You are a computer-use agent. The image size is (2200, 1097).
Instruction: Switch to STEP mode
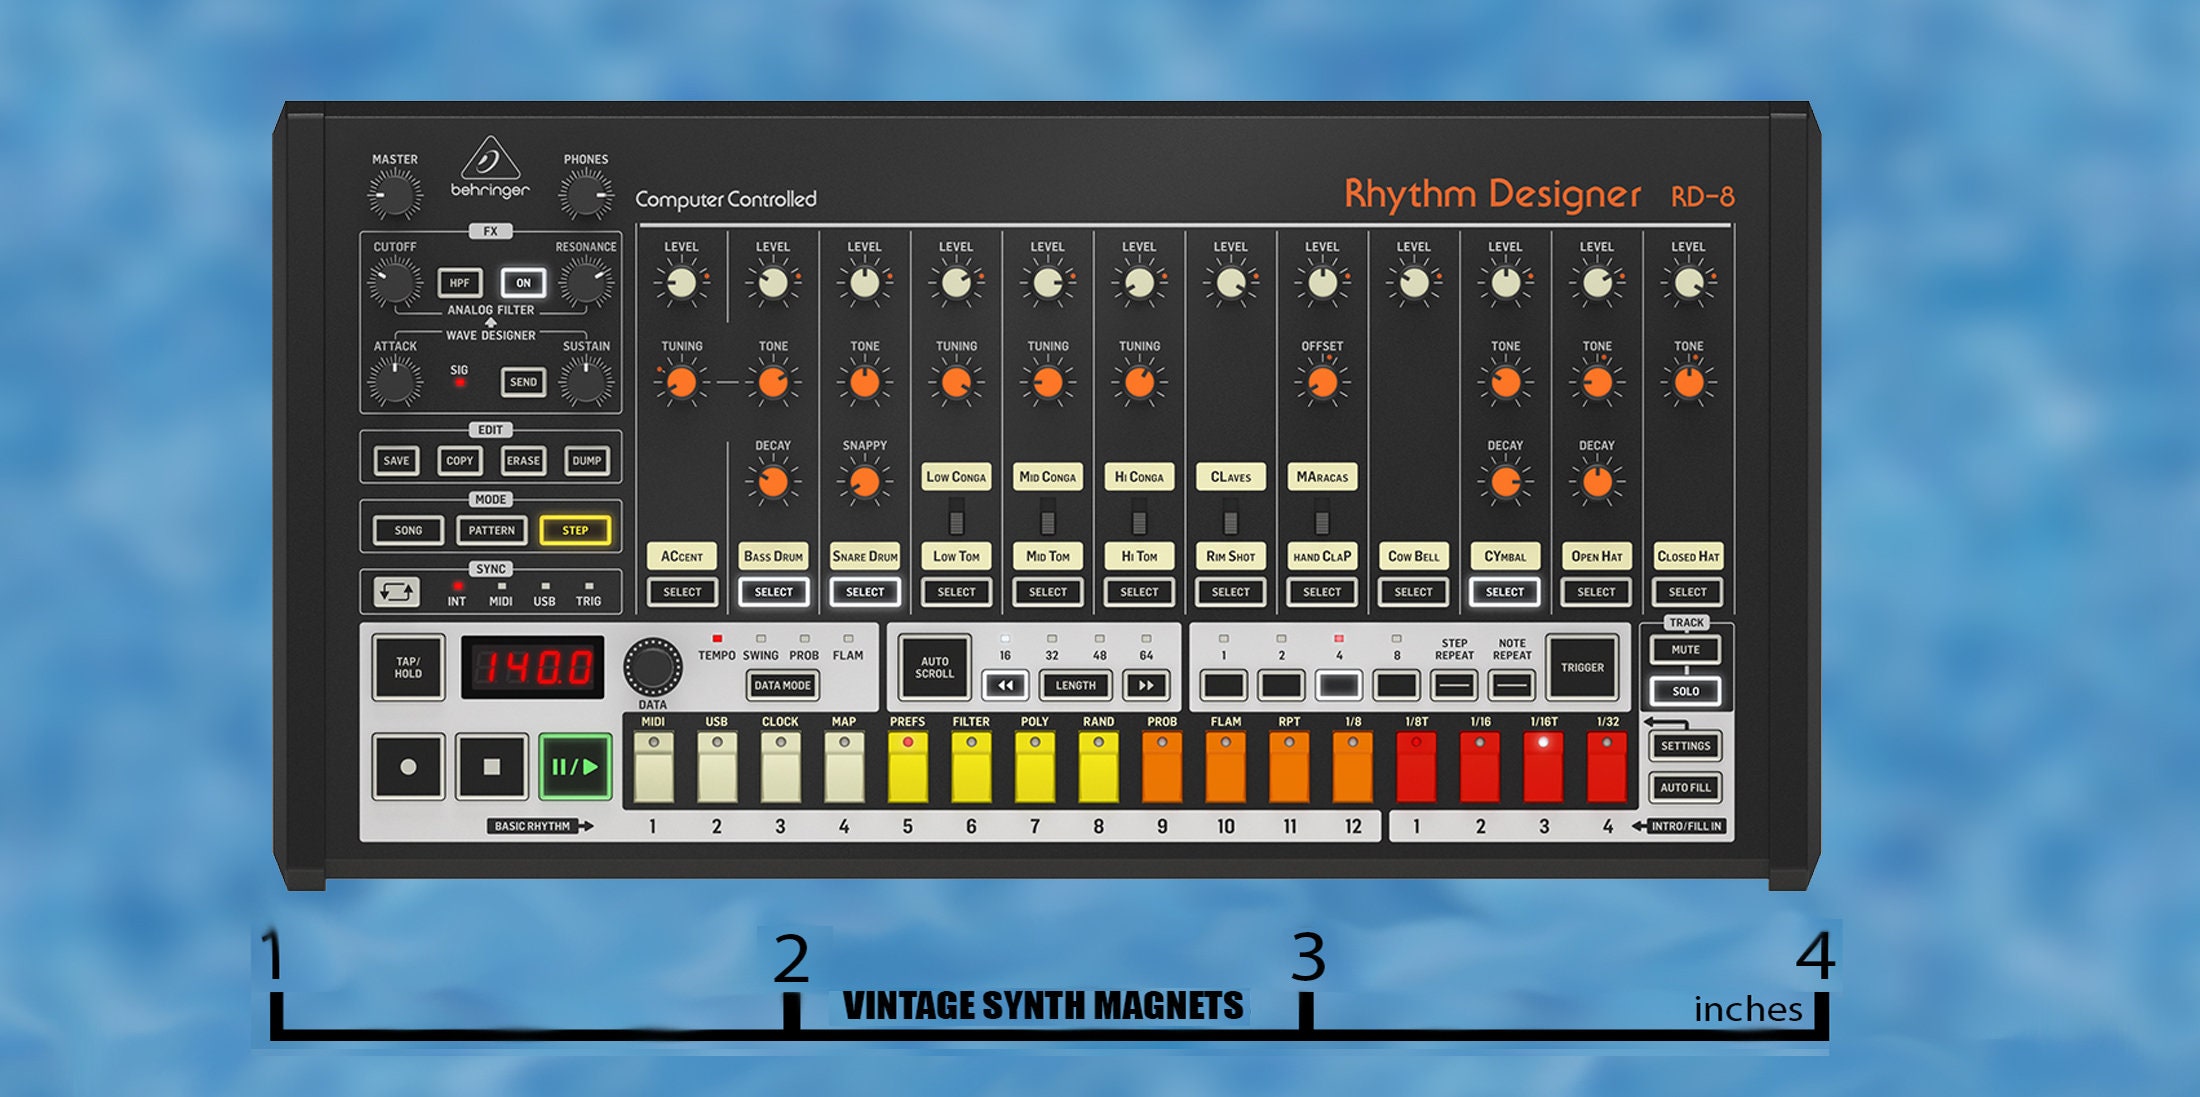[575, 530]
